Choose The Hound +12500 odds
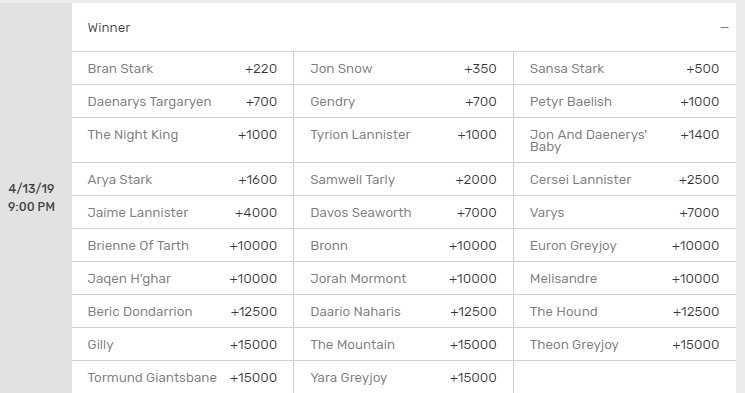The width and height of the screenshot is (745, 393). pos(625,311)
